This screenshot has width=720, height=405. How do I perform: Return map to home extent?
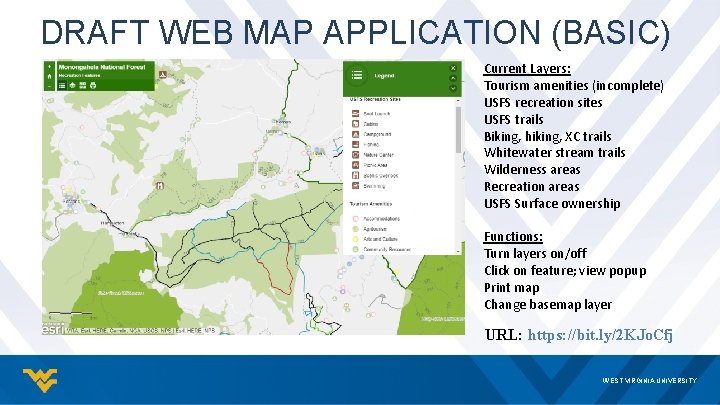coord(50,77)
